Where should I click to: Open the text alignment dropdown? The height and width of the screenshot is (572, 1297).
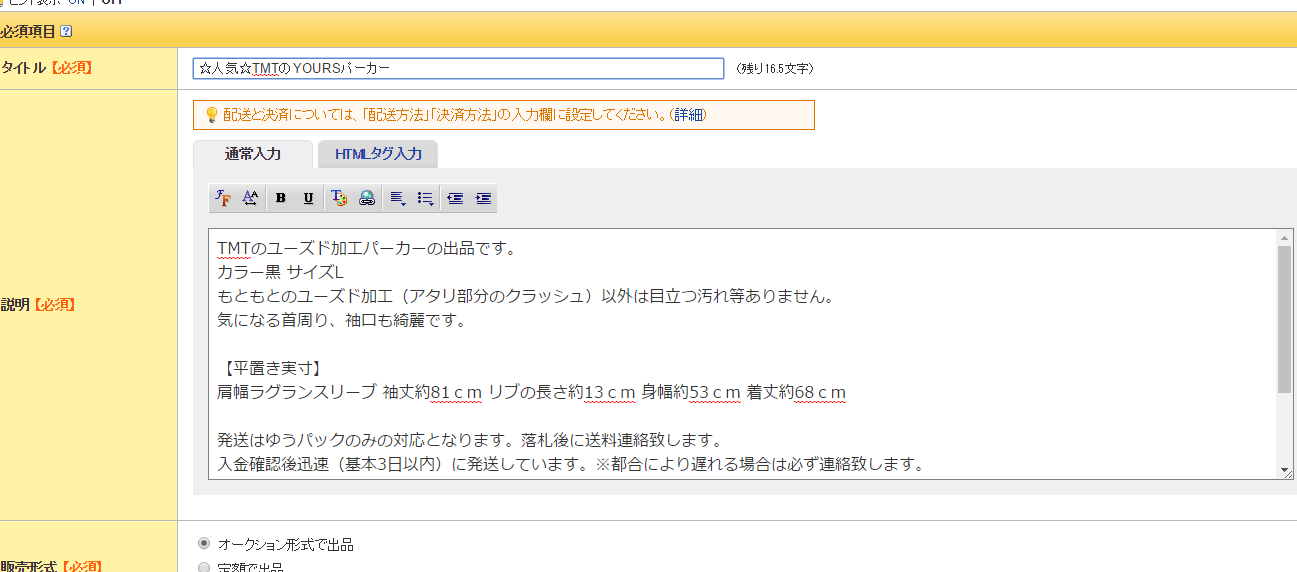(397, 198)
